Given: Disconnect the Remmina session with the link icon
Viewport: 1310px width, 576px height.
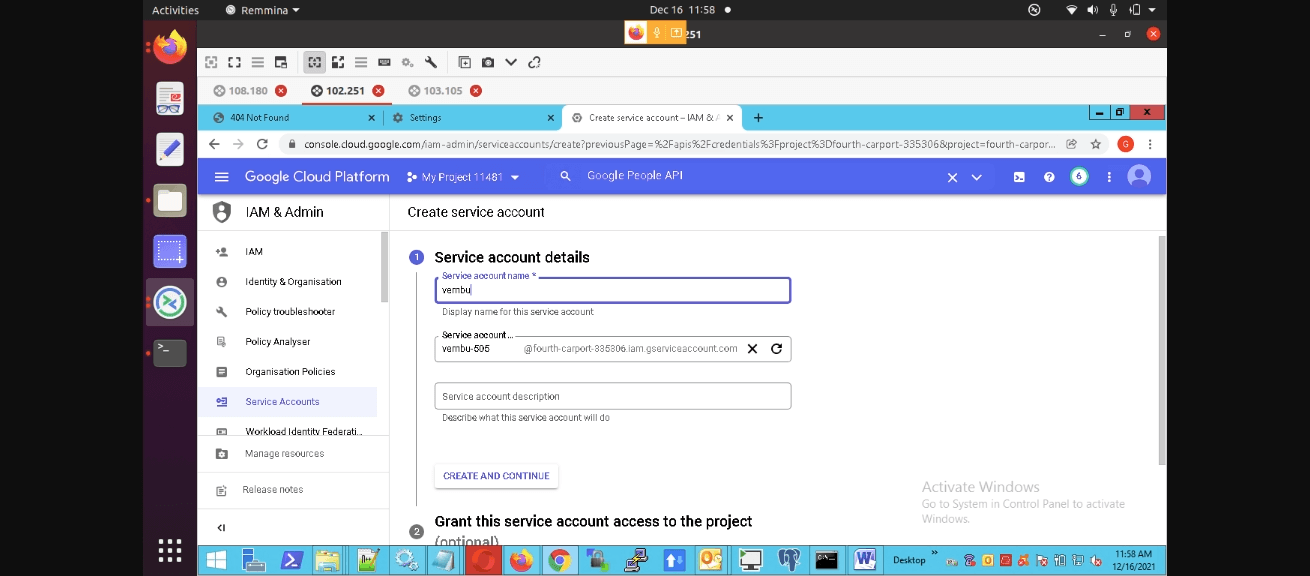Looking at the screenshot, I should pos(534,62).
